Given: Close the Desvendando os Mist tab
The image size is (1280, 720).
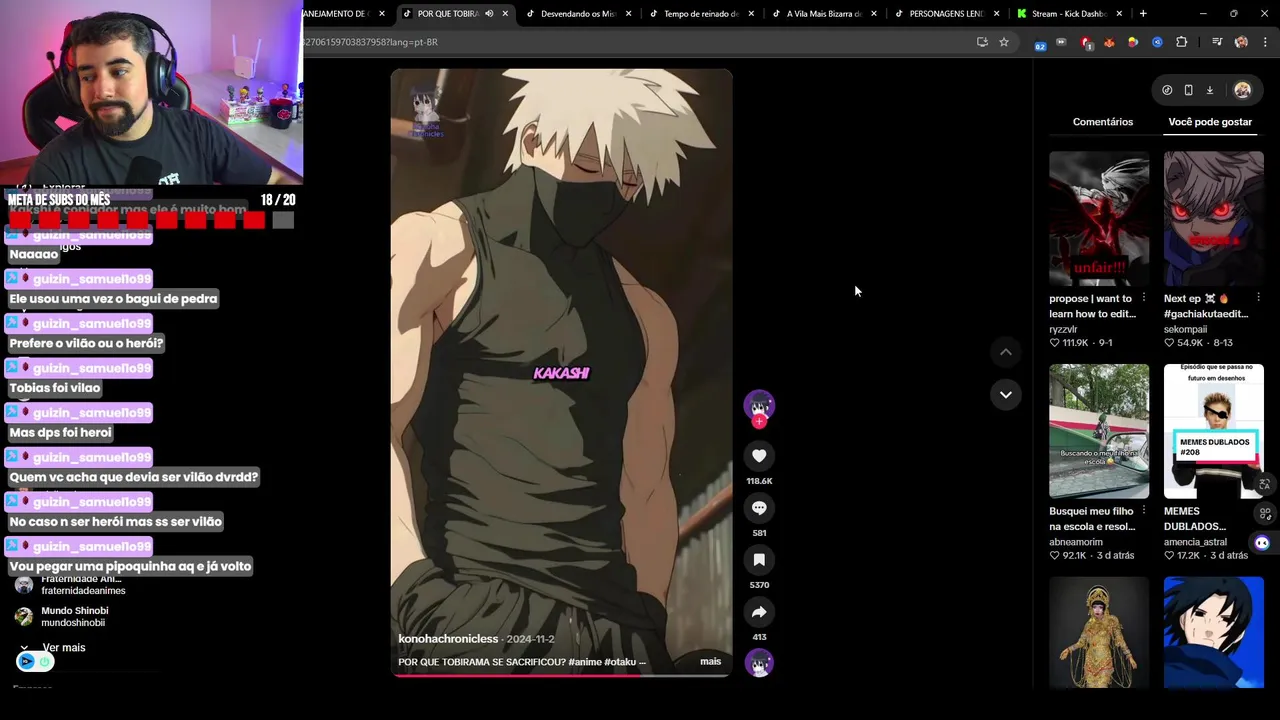Looking at the screenshot, I should (x=628, y=14).
